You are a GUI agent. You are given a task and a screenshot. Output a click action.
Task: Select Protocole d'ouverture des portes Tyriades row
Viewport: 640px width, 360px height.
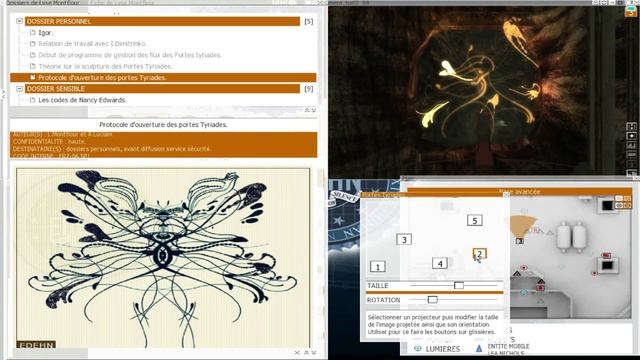coord(163,78)
